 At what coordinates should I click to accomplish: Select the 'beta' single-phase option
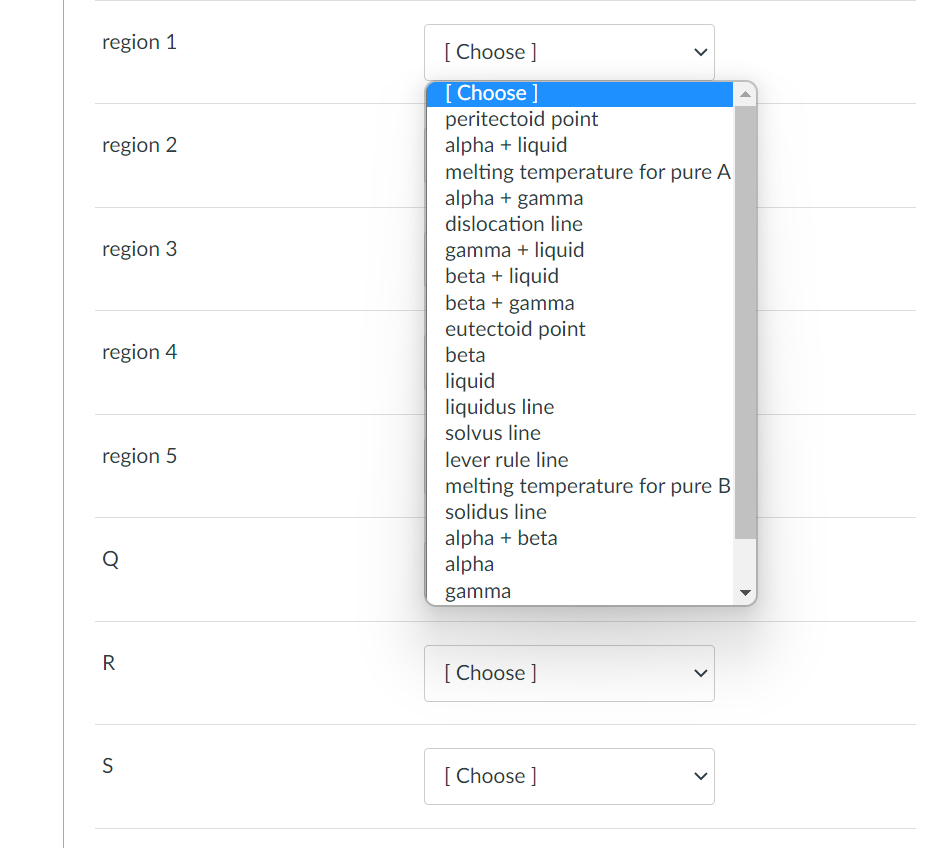[580, 355]
